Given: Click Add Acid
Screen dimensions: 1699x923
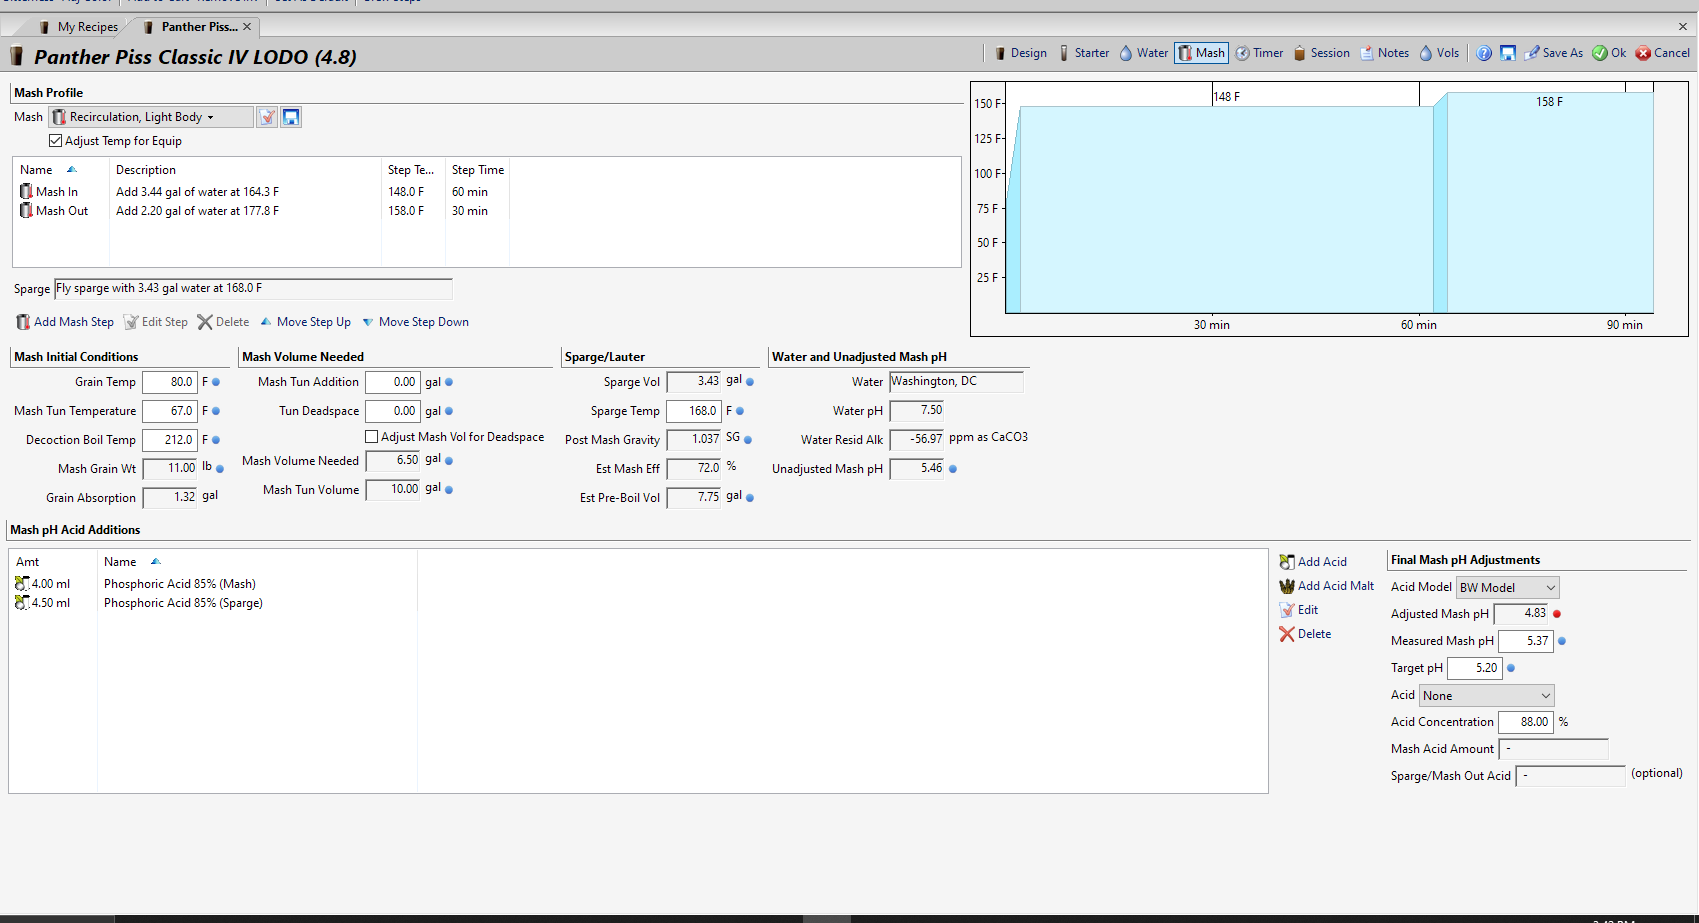Looking at the screenshot, I should [x=1313, y=562].
